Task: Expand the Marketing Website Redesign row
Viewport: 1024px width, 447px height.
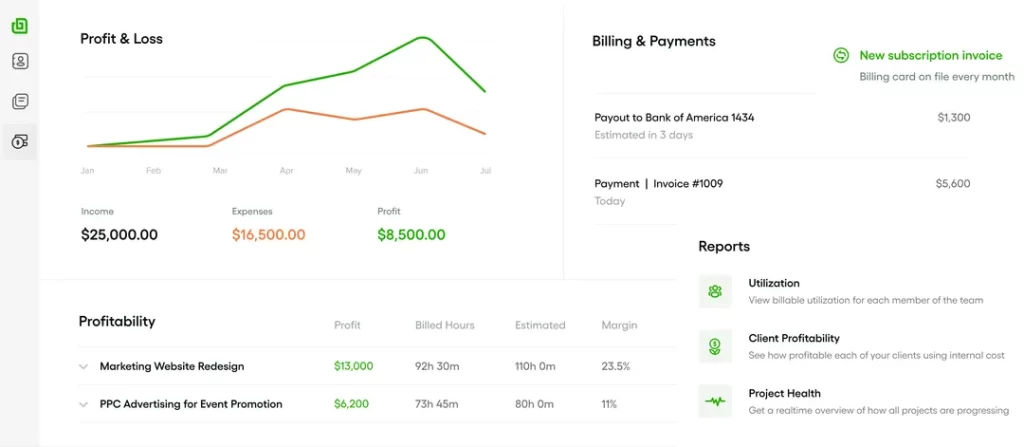Action: [84, 367]
